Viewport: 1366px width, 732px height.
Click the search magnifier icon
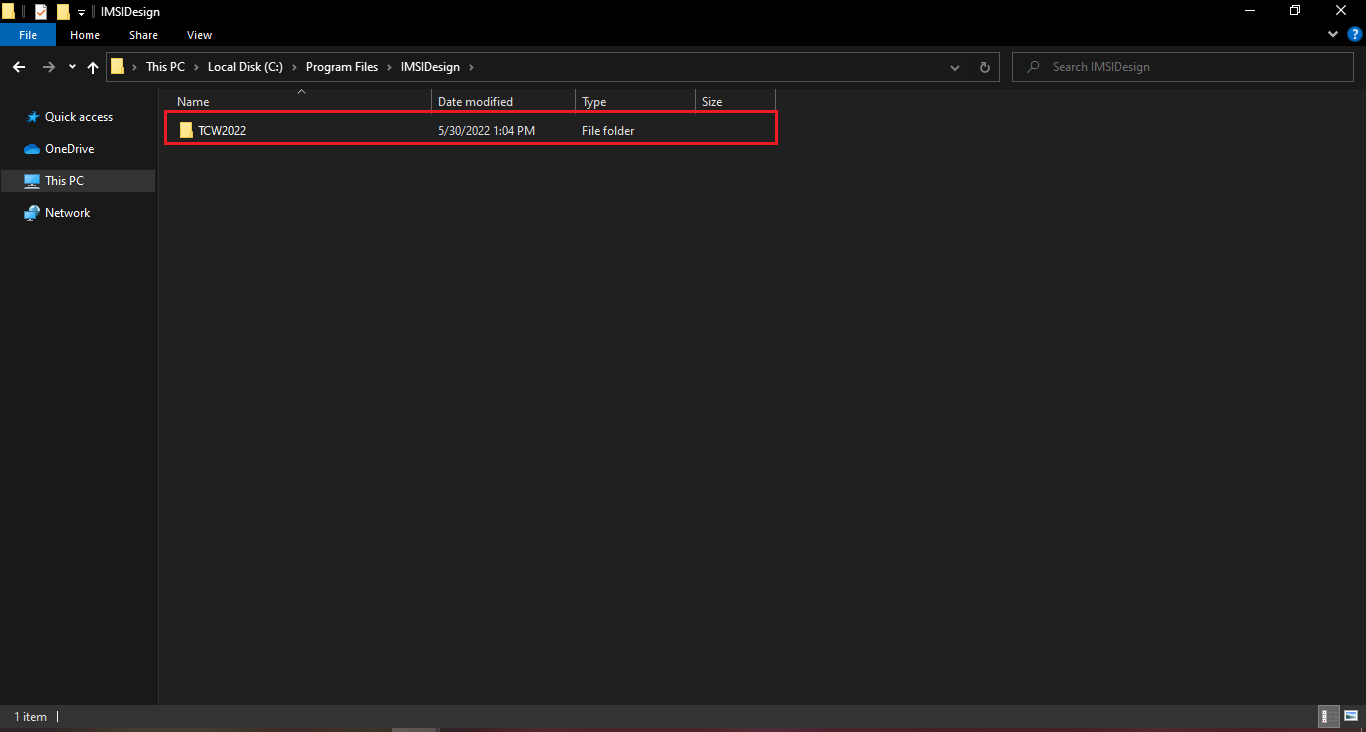pyautogui.click(x=1032, y=67)
